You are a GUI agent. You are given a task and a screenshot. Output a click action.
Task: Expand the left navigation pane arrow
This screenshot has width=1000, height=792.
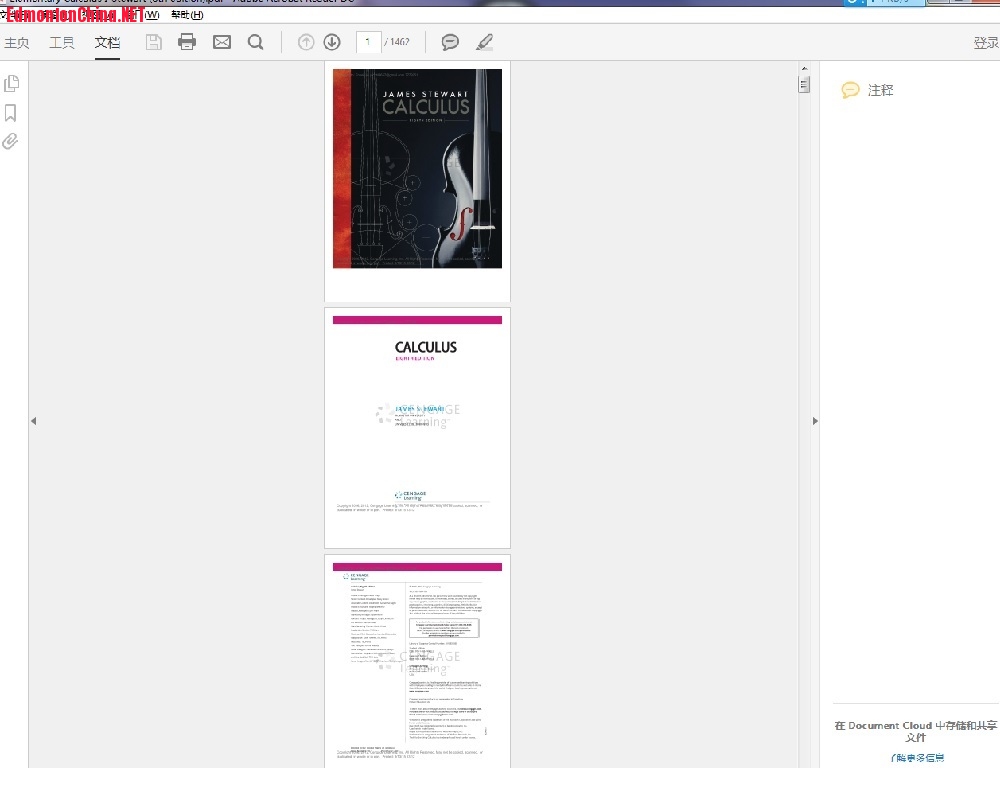pyautogui.click(x=33, y=421)
